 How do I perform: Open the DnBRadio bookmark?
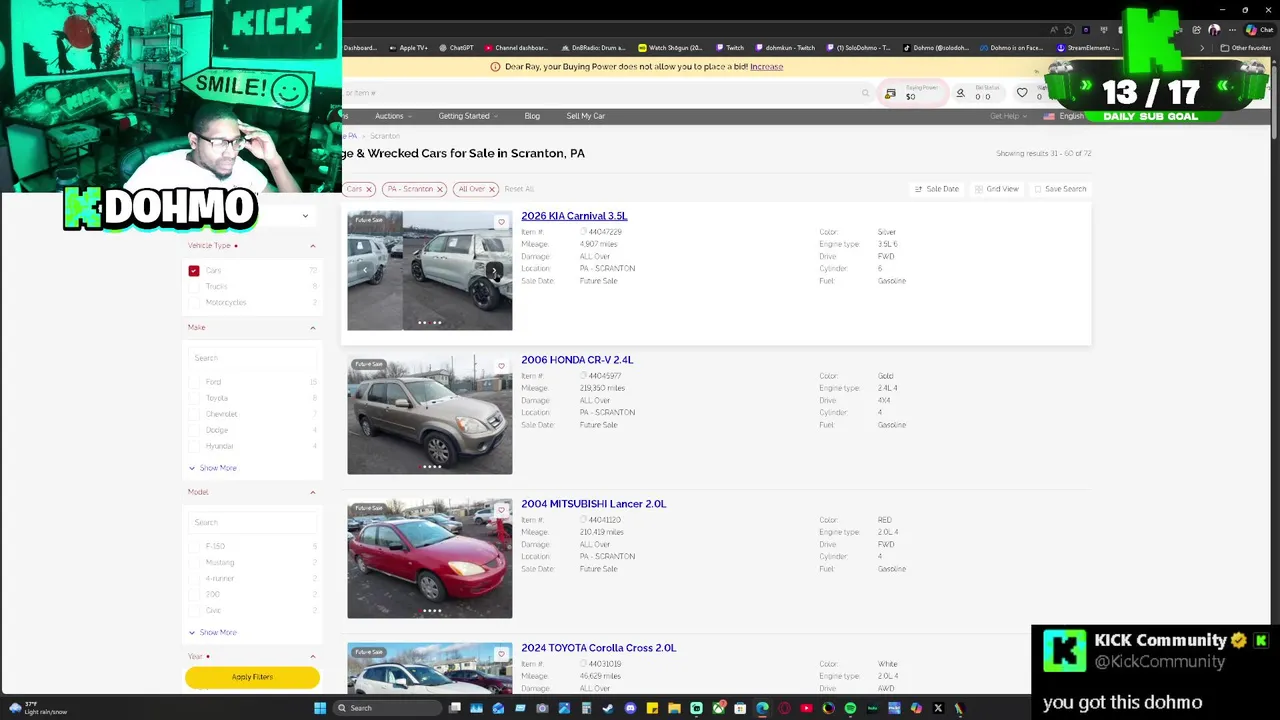click(x=592, y=48)
